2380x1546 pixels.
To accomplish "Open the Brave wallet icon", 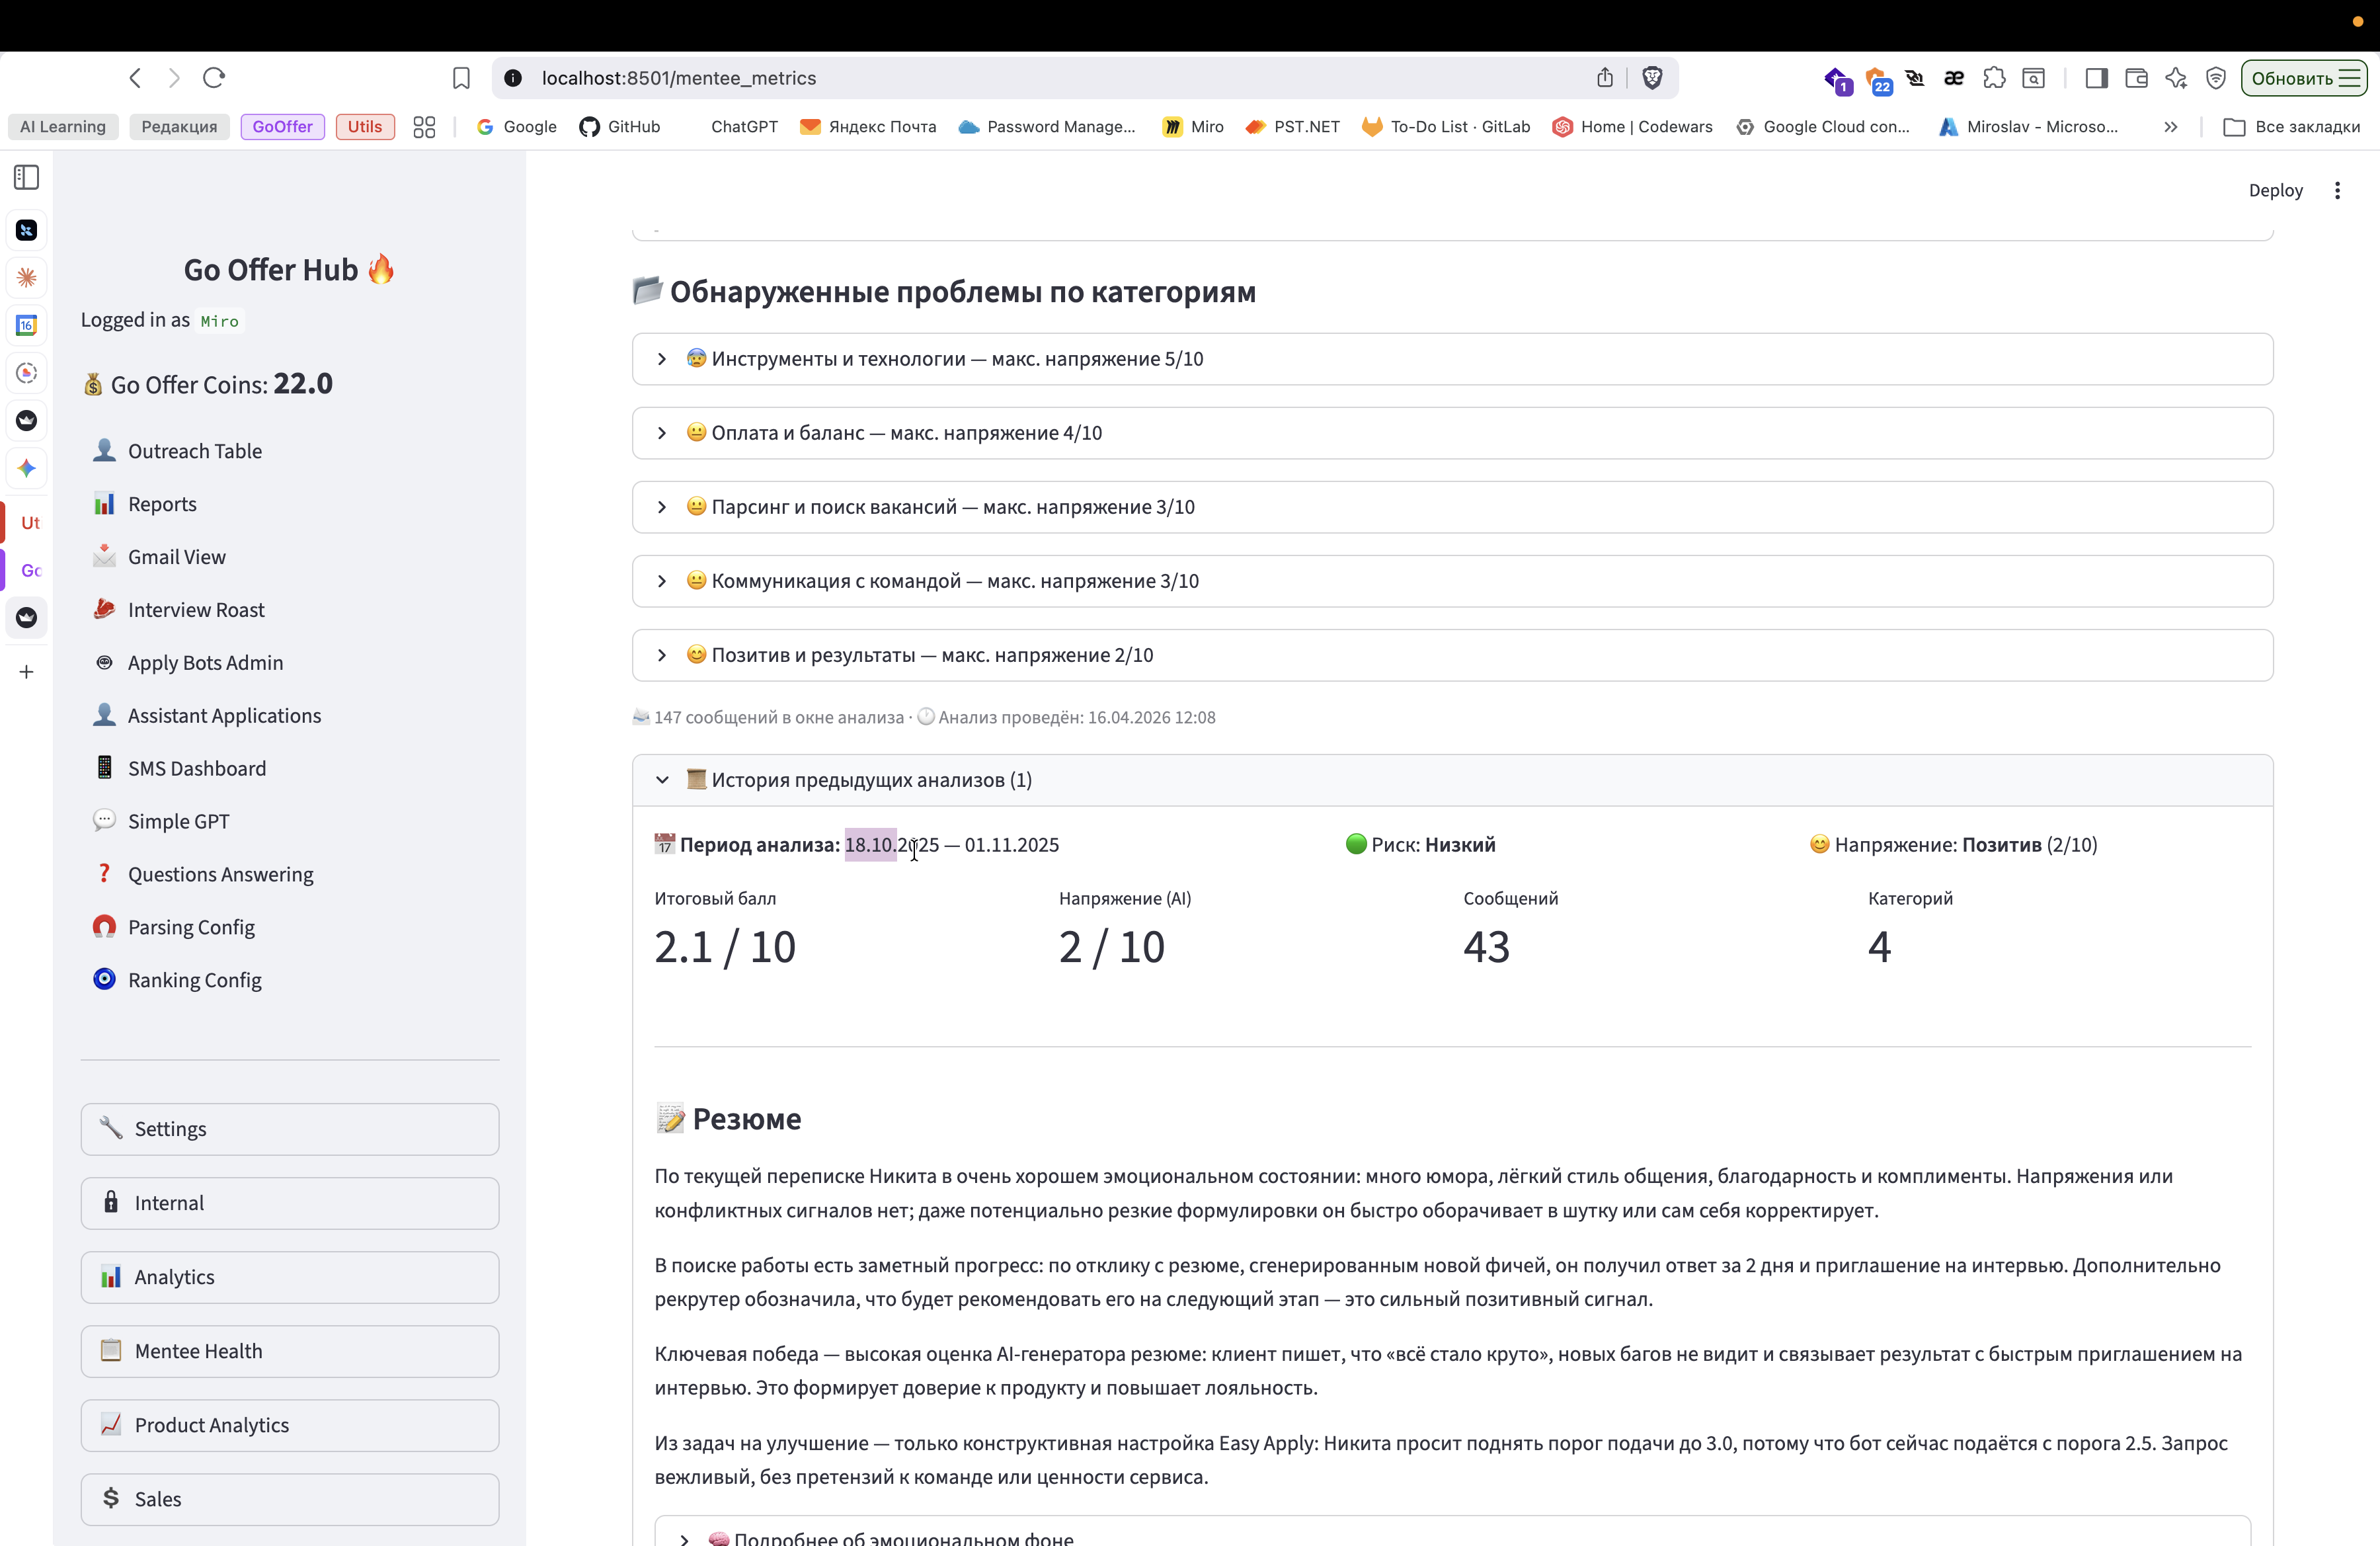I will coord(2136,78).
